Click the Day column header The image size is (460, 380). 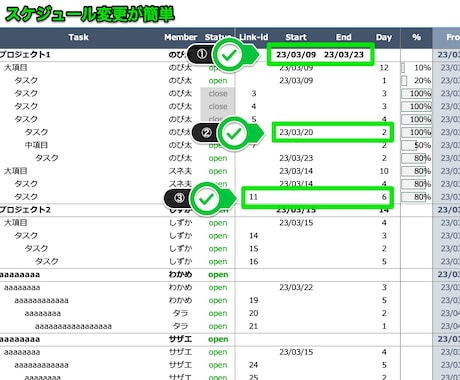coord(384,37)
